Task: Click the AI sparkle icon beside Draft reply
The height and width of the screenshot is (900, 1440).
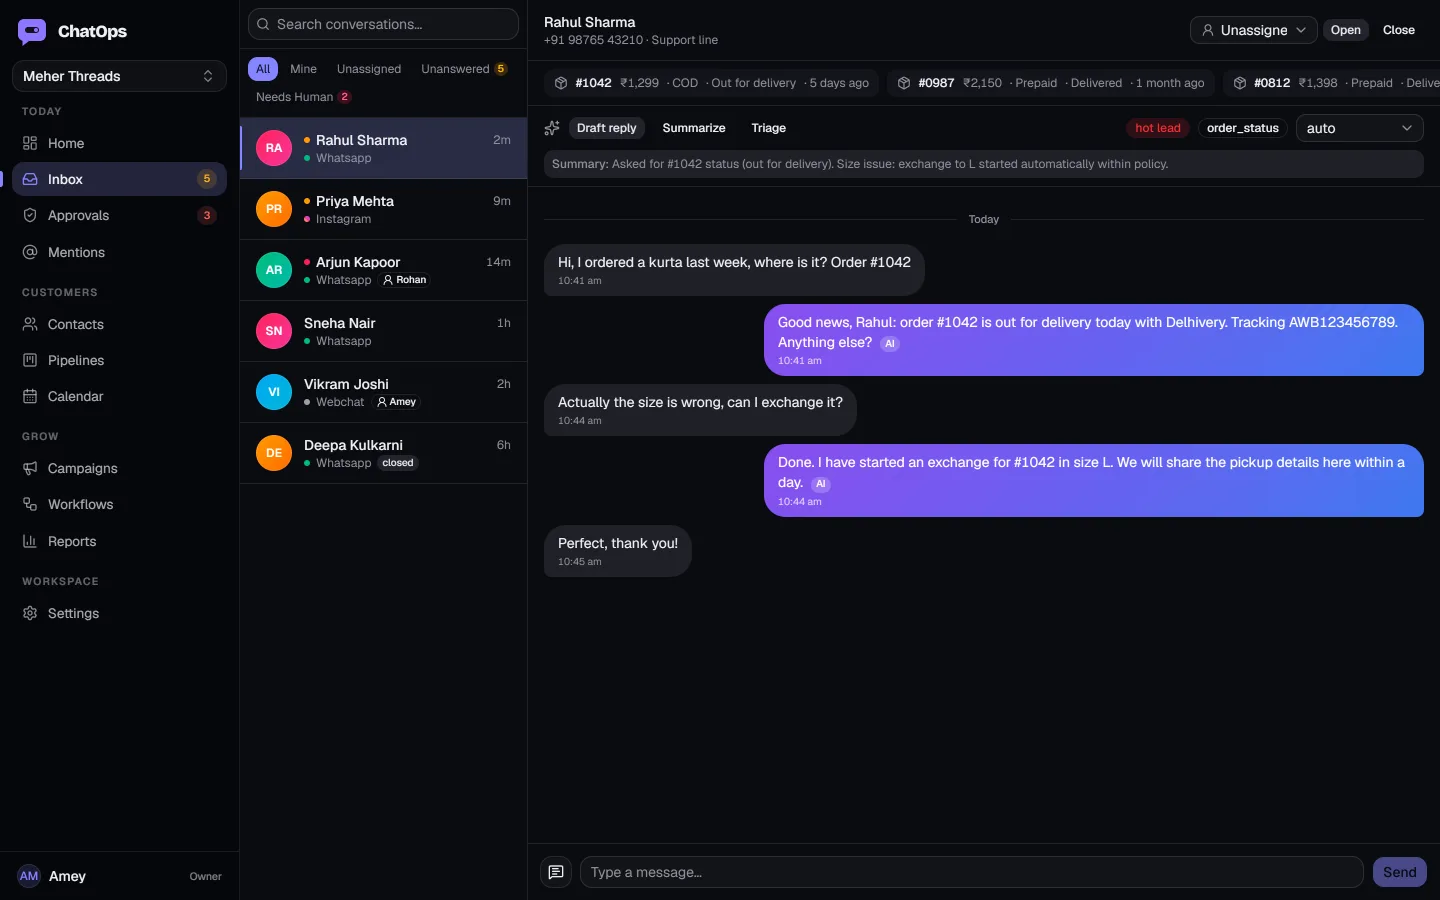Action: tap(552, 128)
